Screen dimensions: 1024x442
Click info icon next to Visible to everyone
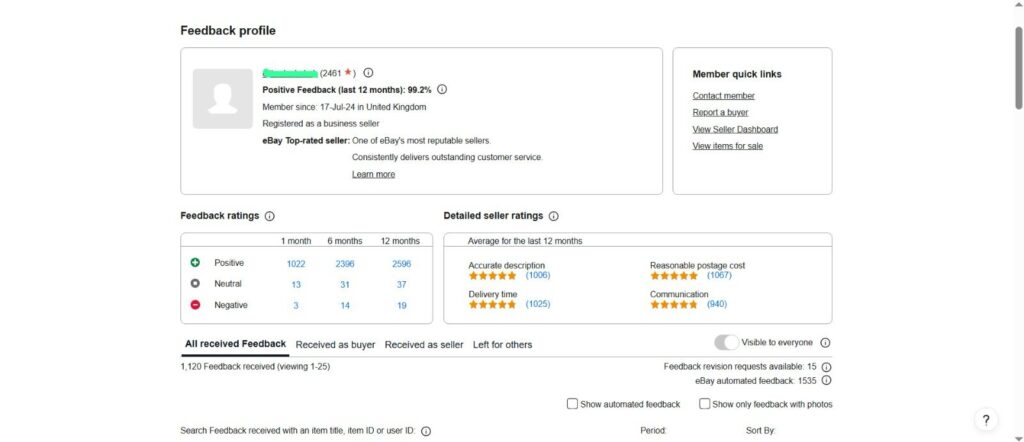[x=825, y=343]
